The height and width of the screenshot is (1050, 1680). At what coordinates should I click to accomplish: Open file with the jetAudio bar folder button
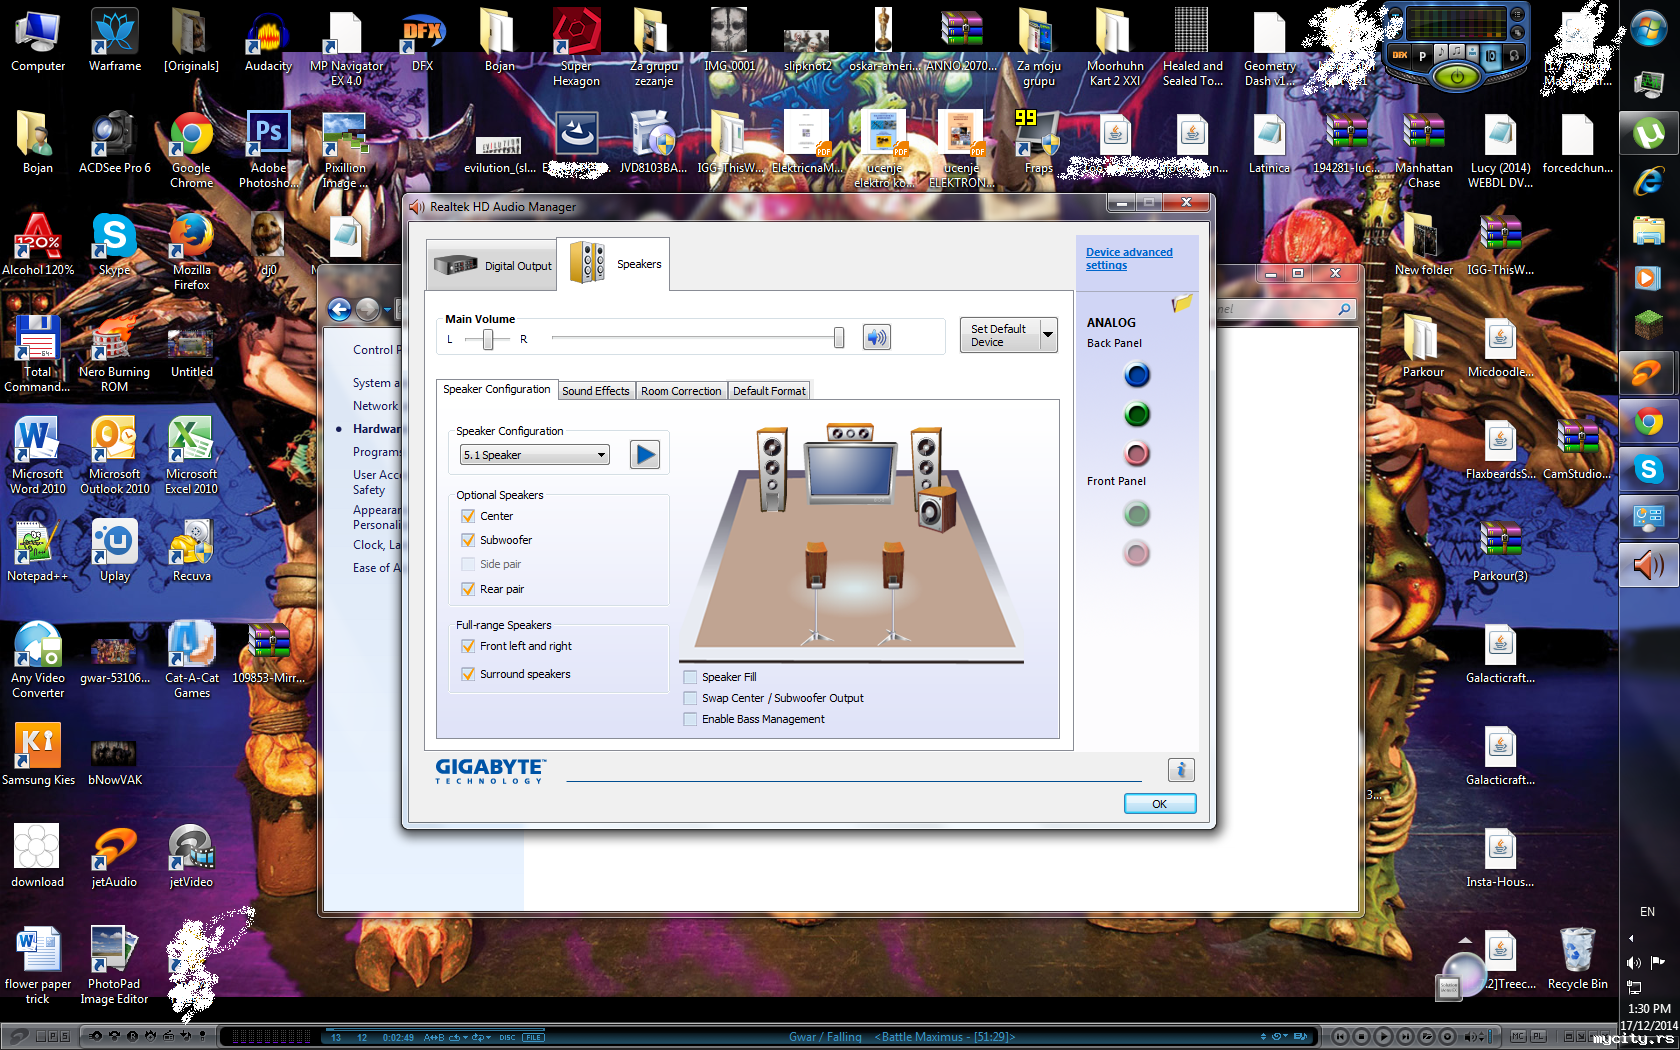click(x=1427, y=1037)
